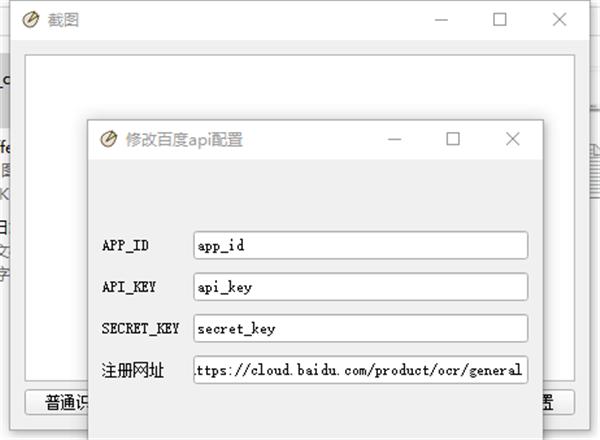
Task: Click the API_KEY label
Action: [129, 287]
